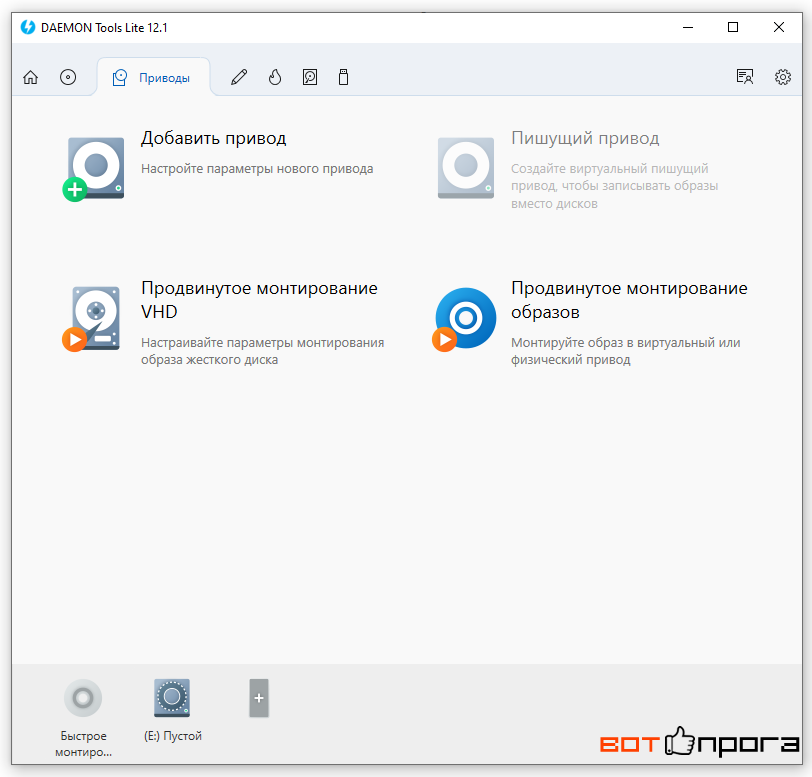Close the DAEMON Tools window
Screen dimensions: 812x777
coord(778,27)
